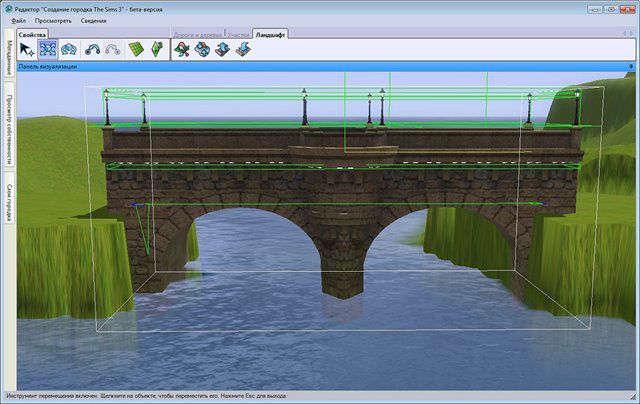Image resolution: width=640 pixels, height=404 pixels.
Task: Click the terrain paint brush icon
Action: [183, 50]
